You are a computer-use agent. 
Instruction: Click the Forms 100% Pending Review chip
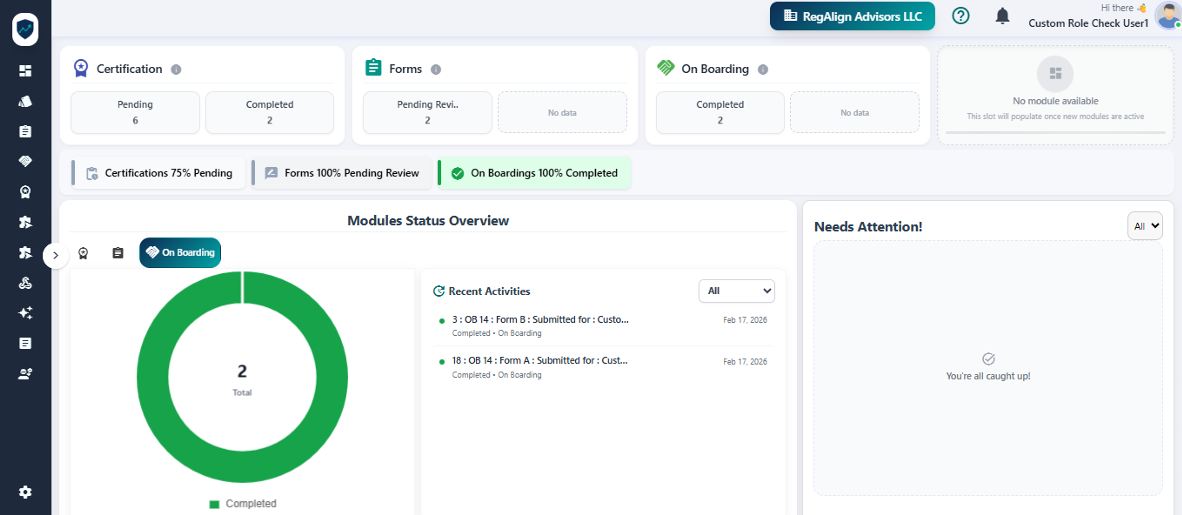pos(341,173)
